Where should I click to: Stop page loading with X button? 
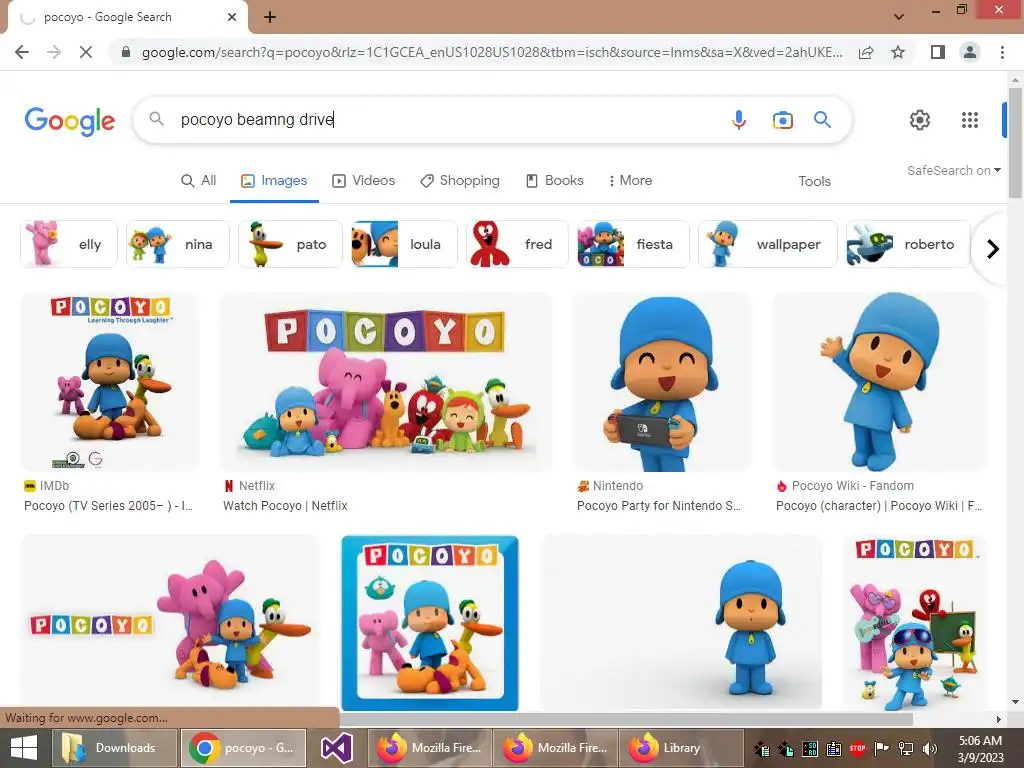click(x=86, y=52)
